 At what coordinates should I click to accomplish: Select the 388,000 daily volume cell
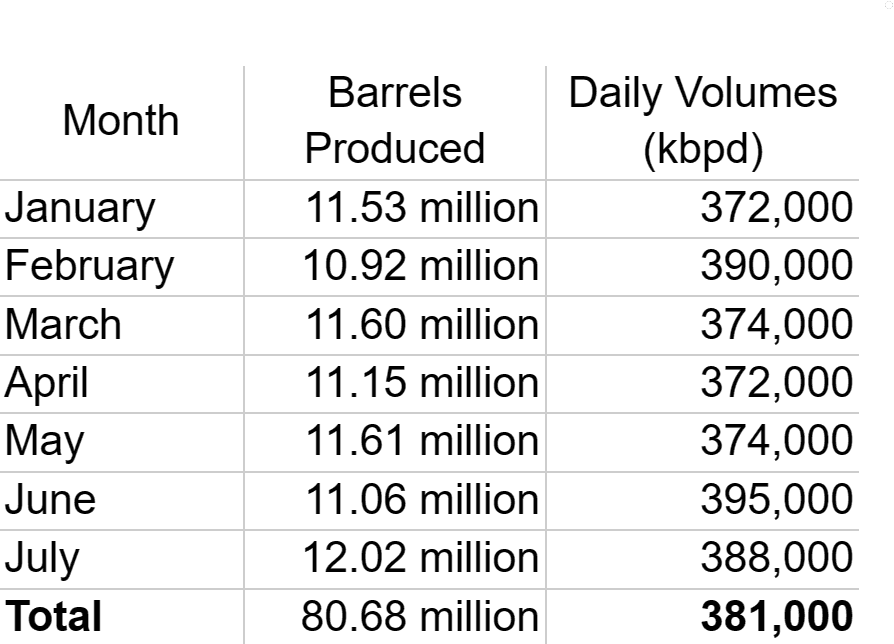tap(702, 560)
